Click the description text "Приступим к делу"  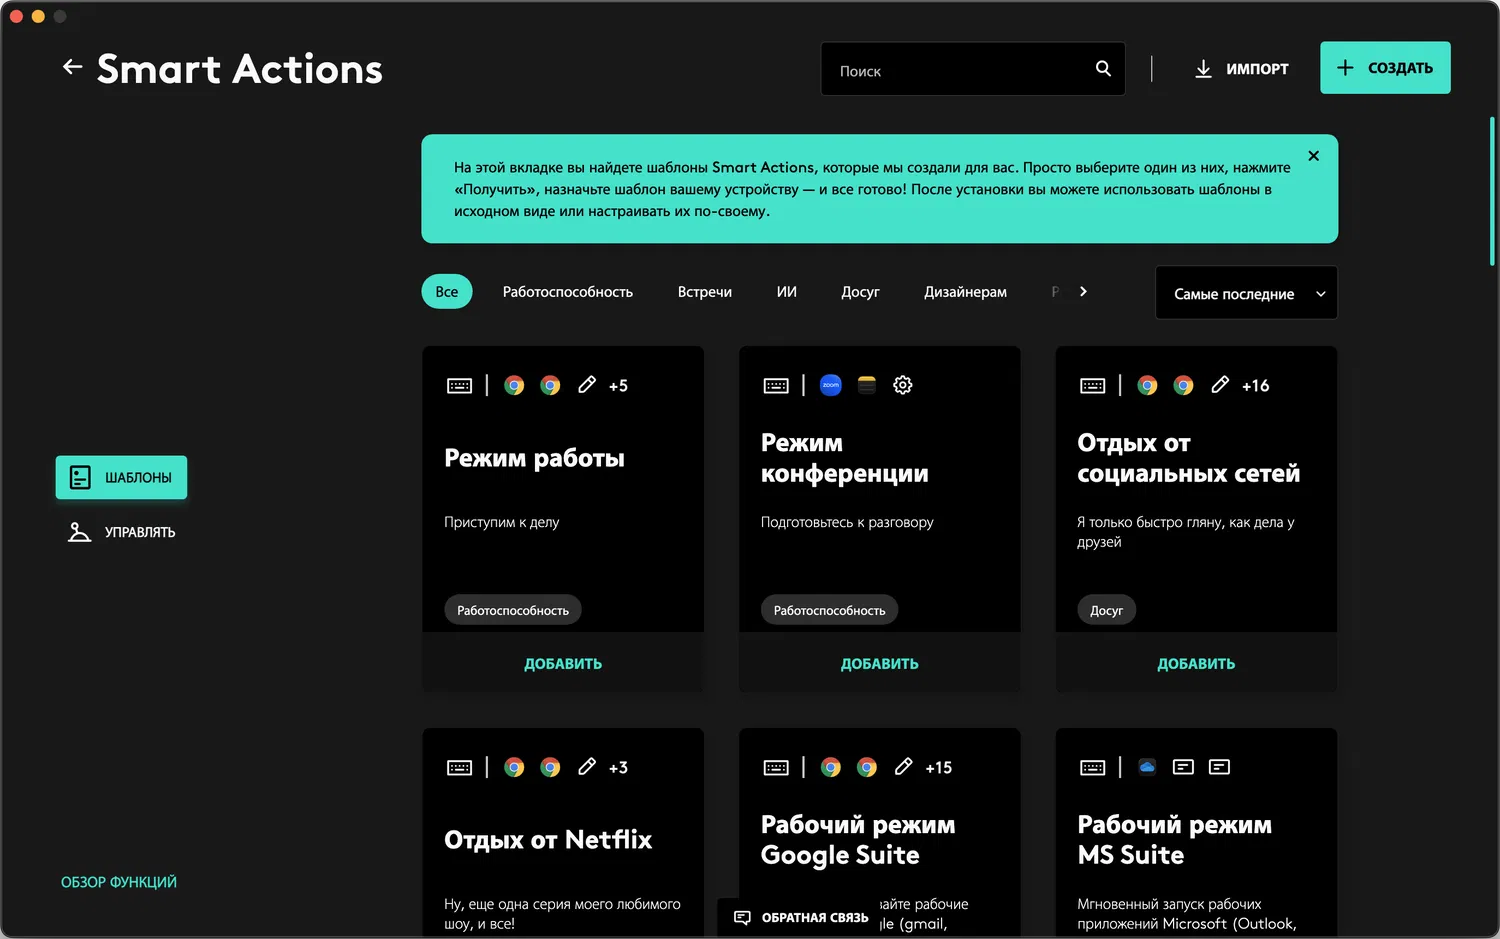pos(502,522)
